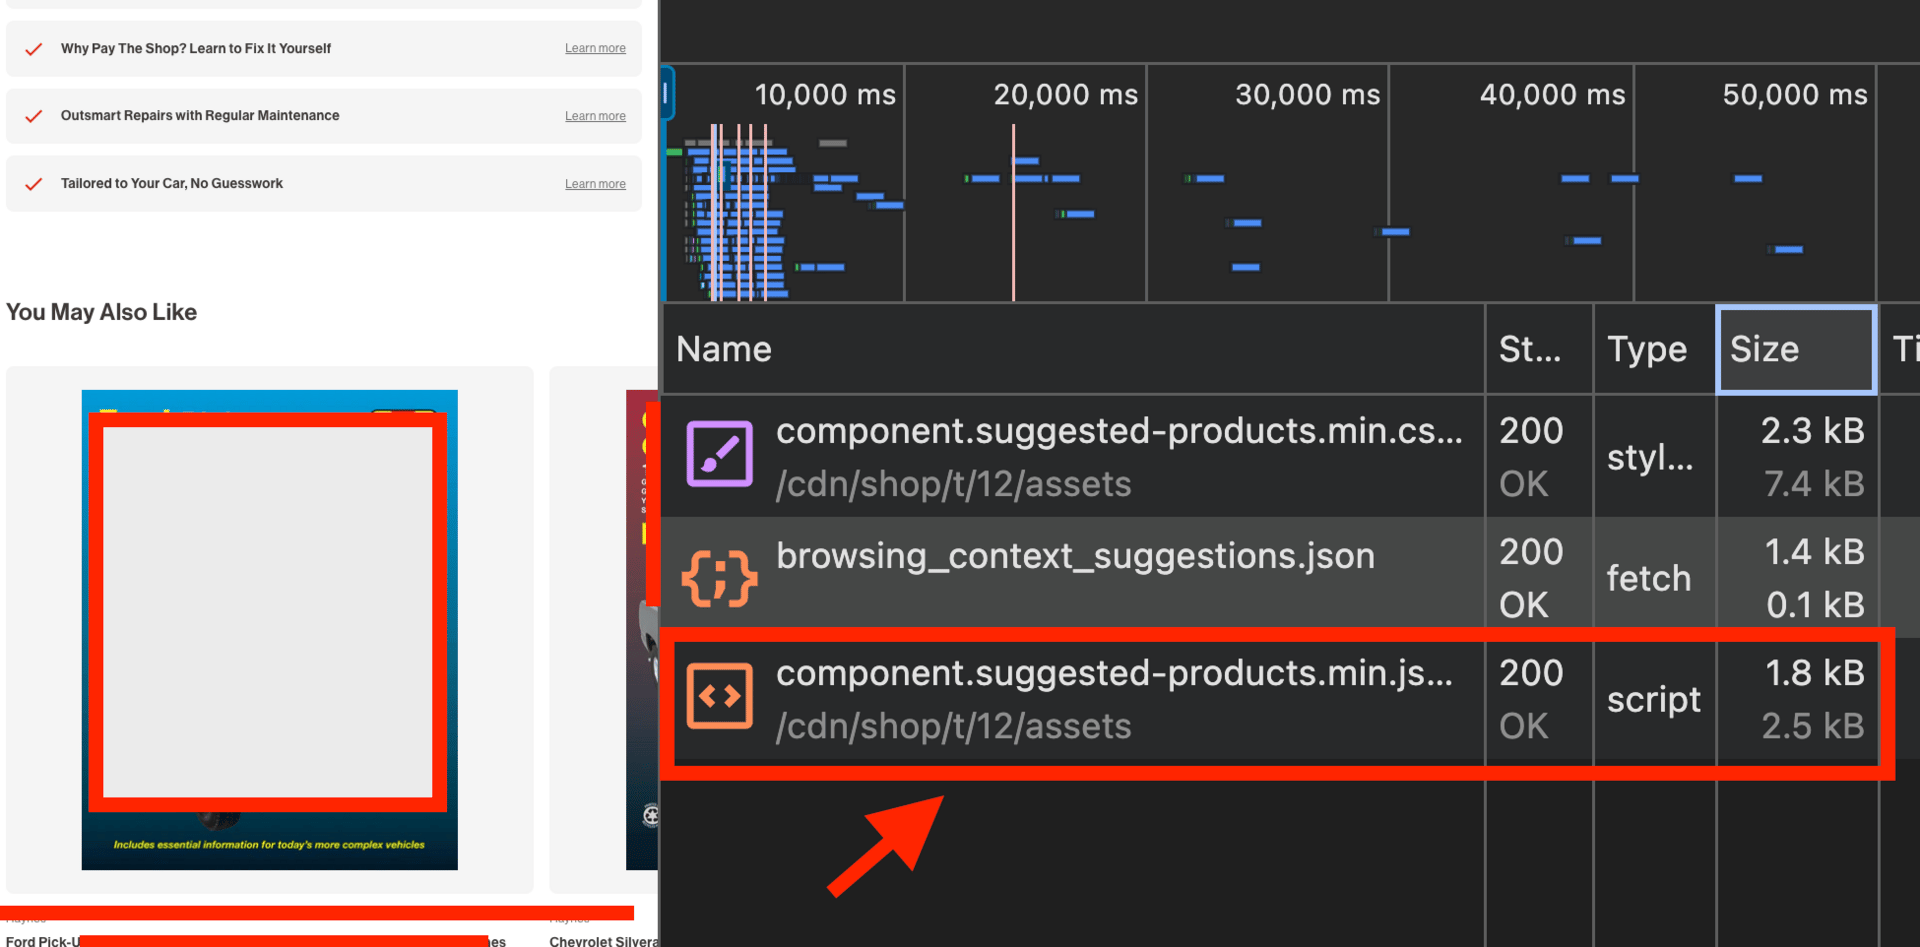Click the script icon for component.suggested-products.min.js

(719, 697)
